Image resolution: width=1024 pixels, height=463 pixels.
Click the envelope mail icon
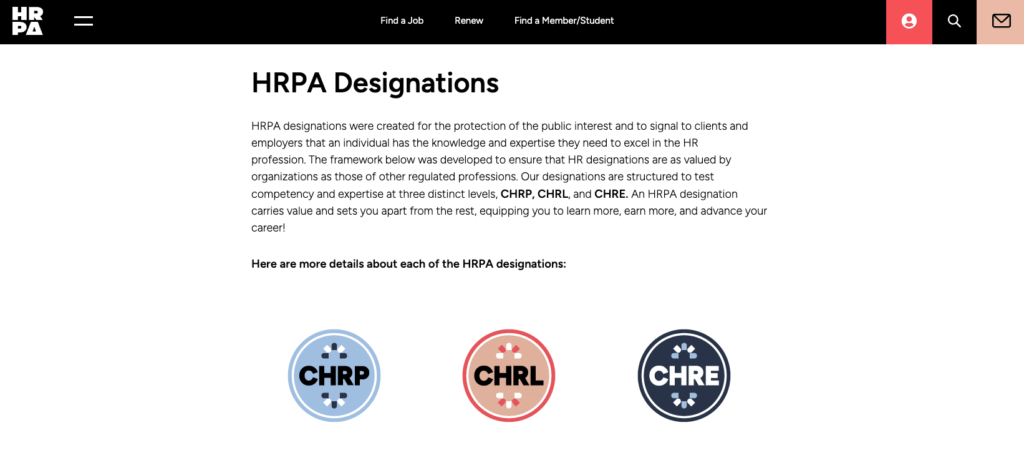[x=1000, y=22]
